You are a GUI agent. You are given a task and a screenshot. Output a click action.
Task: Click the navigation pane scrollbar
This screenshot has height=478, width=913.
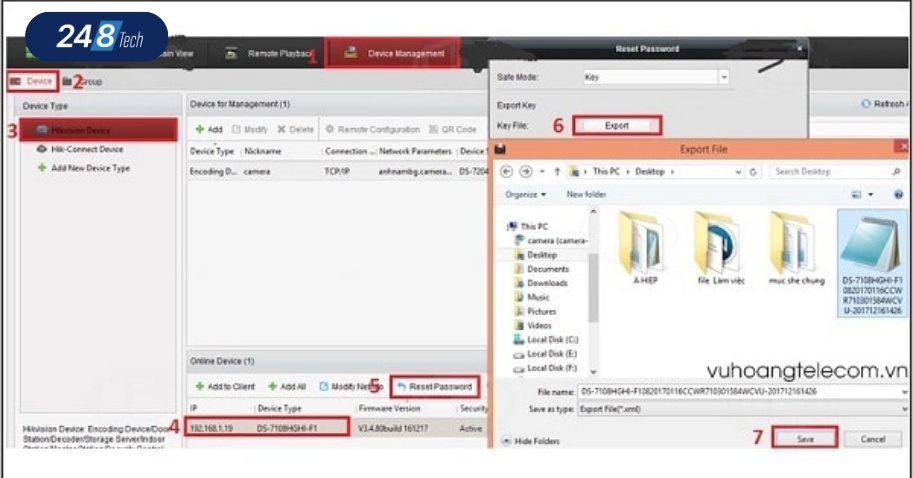(593, 289)
